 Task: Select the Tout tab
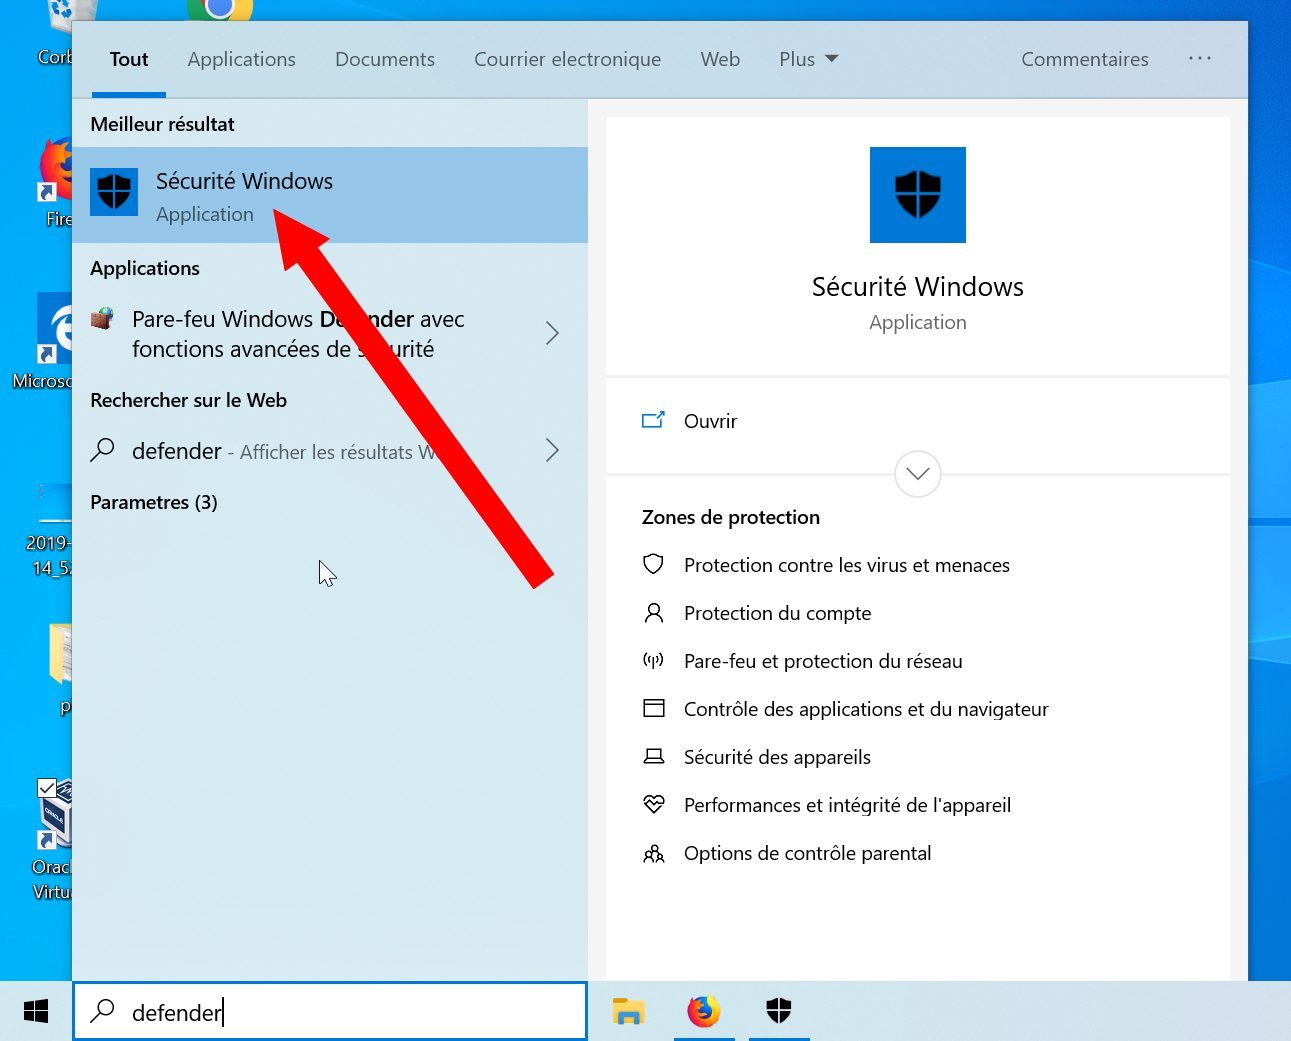[129, 59]
